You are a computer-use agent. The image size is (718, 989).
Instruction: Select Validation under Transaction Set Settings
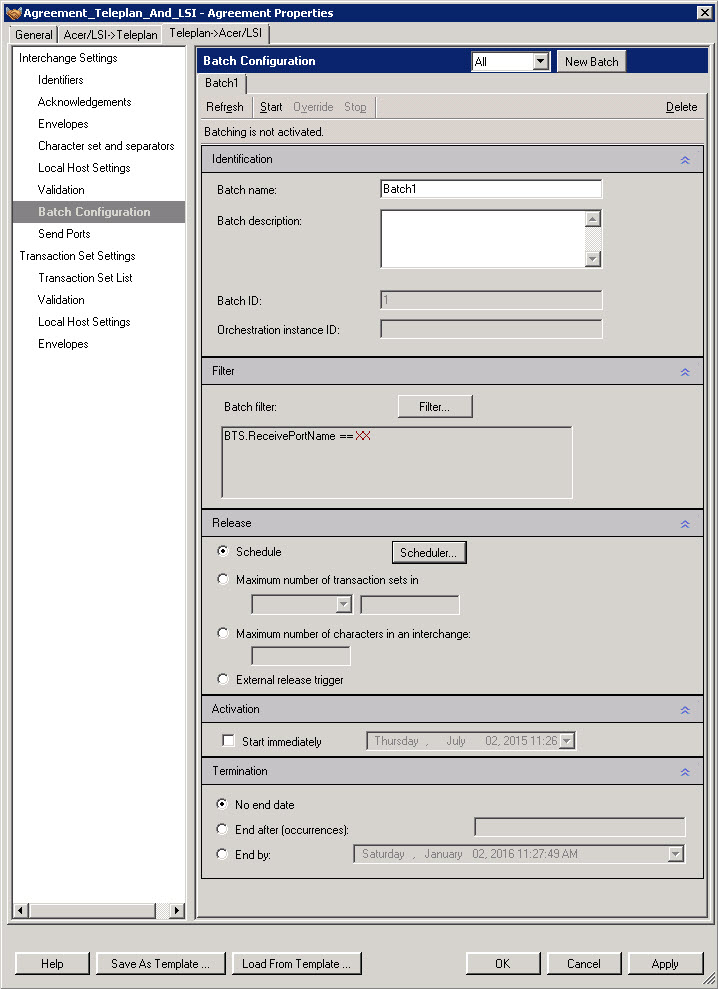[x=61, y=300]
